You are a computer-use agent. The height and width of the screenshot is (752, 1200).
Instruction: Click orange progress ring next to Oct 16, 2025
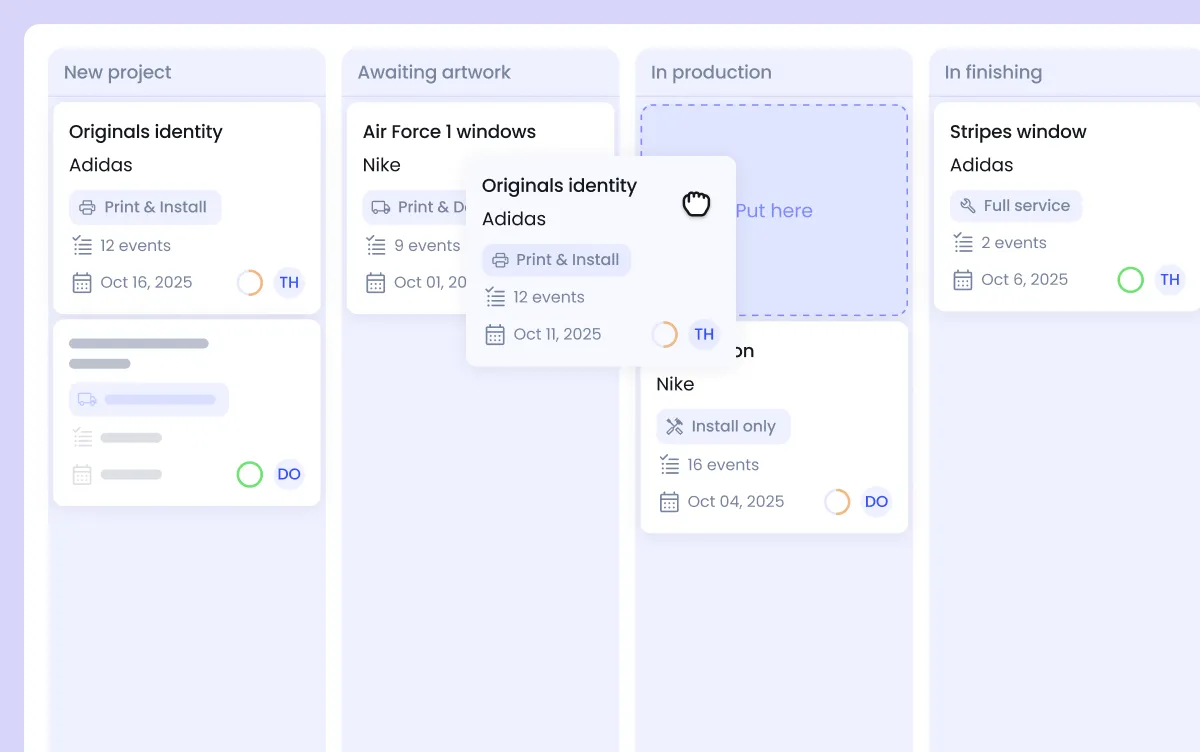click(x=250, y=282)
